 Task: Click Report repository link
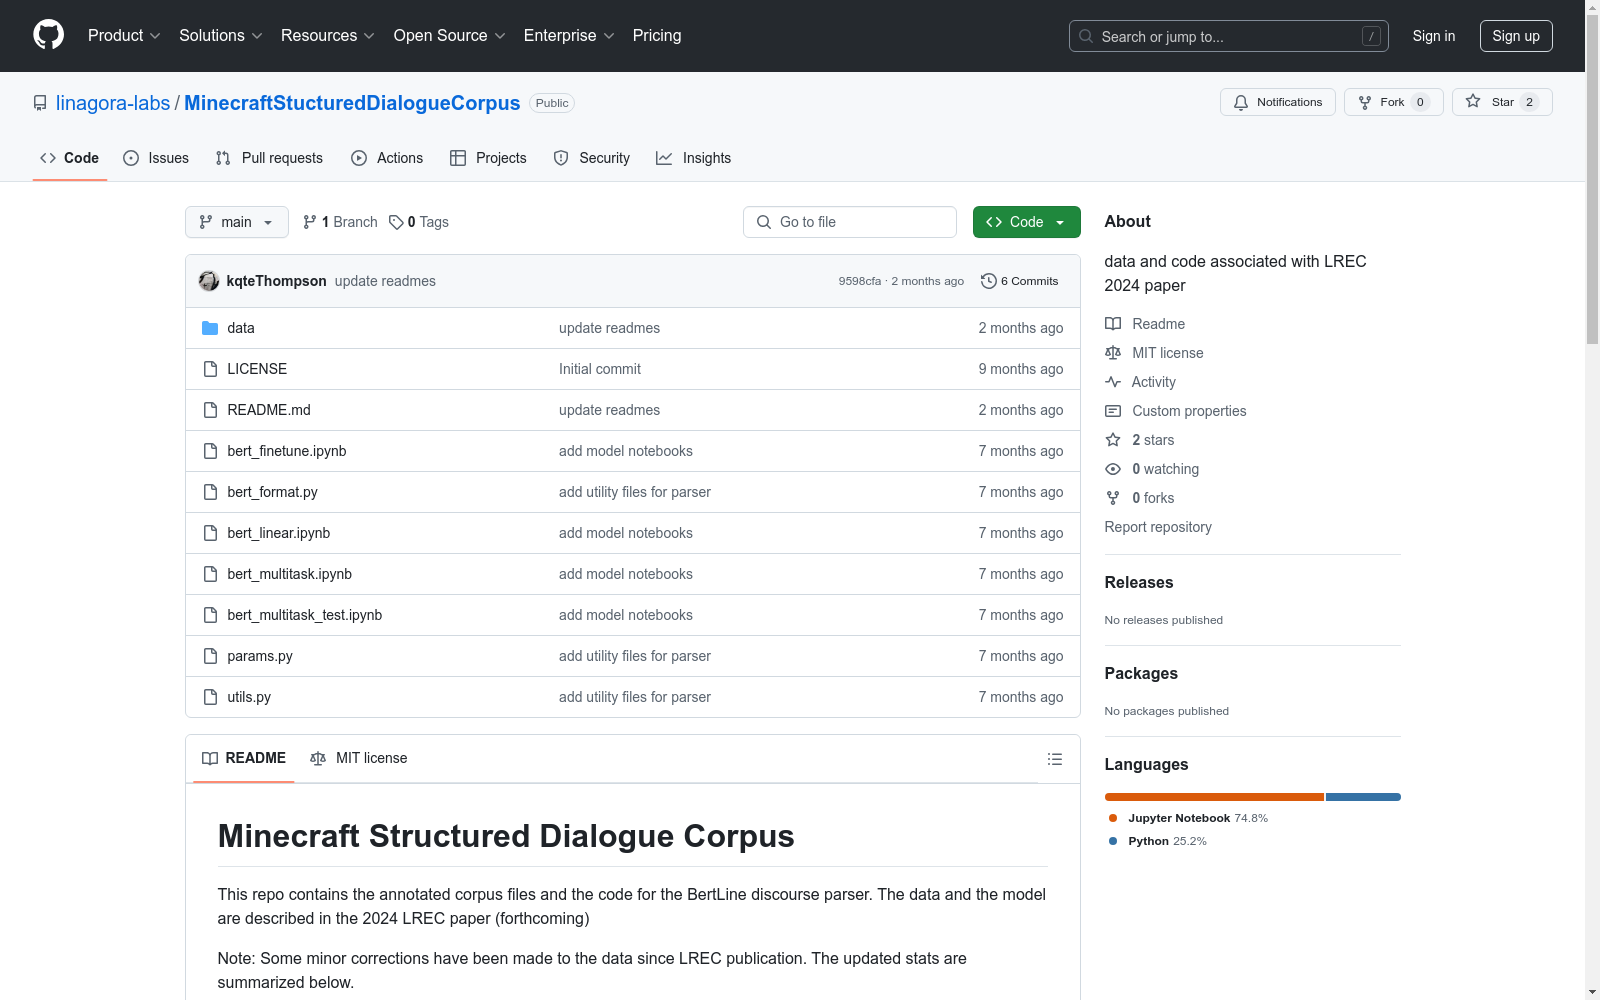[x=1158, y=527]
